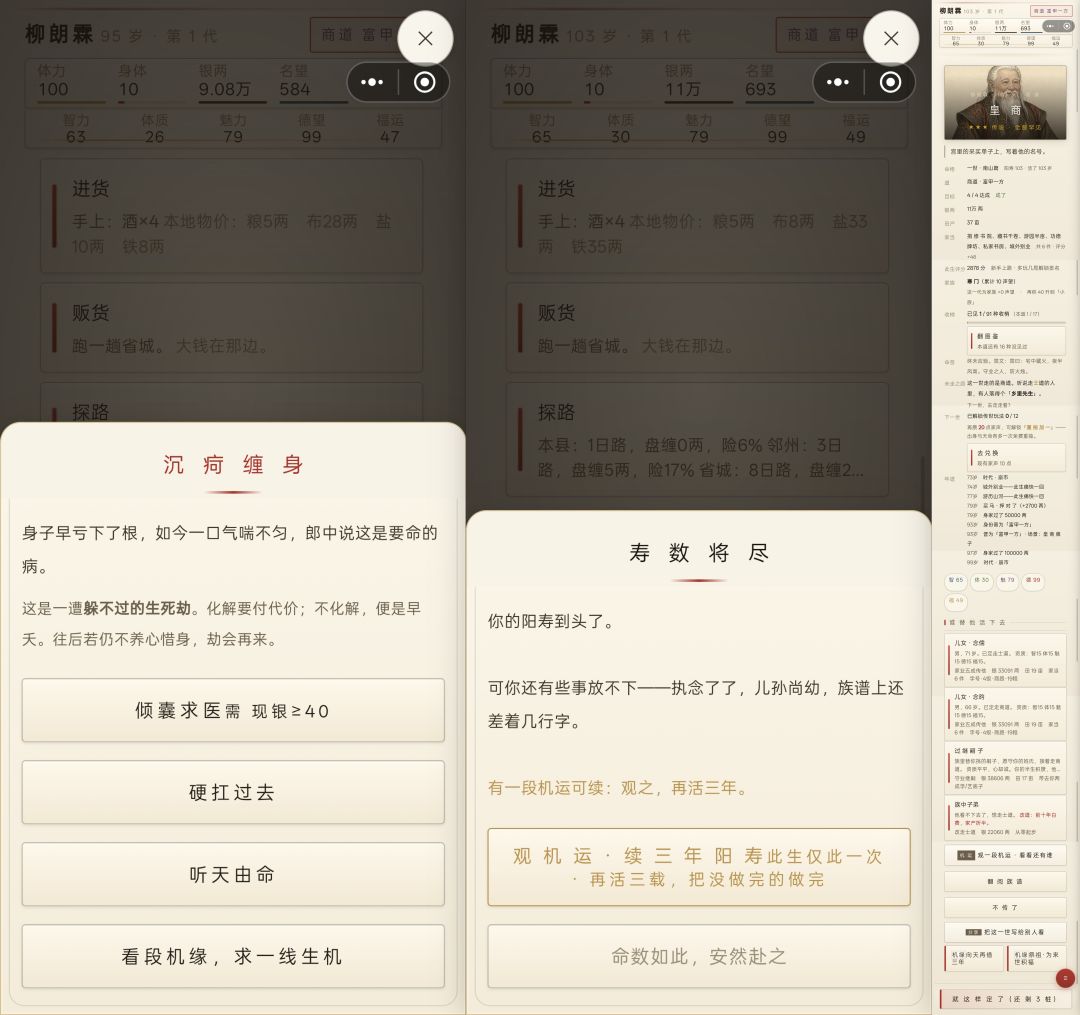The image size is (1080, 1015).
Task: Tap the circle target icon in the 95岁 screen
Action: [x=424, y=83]
